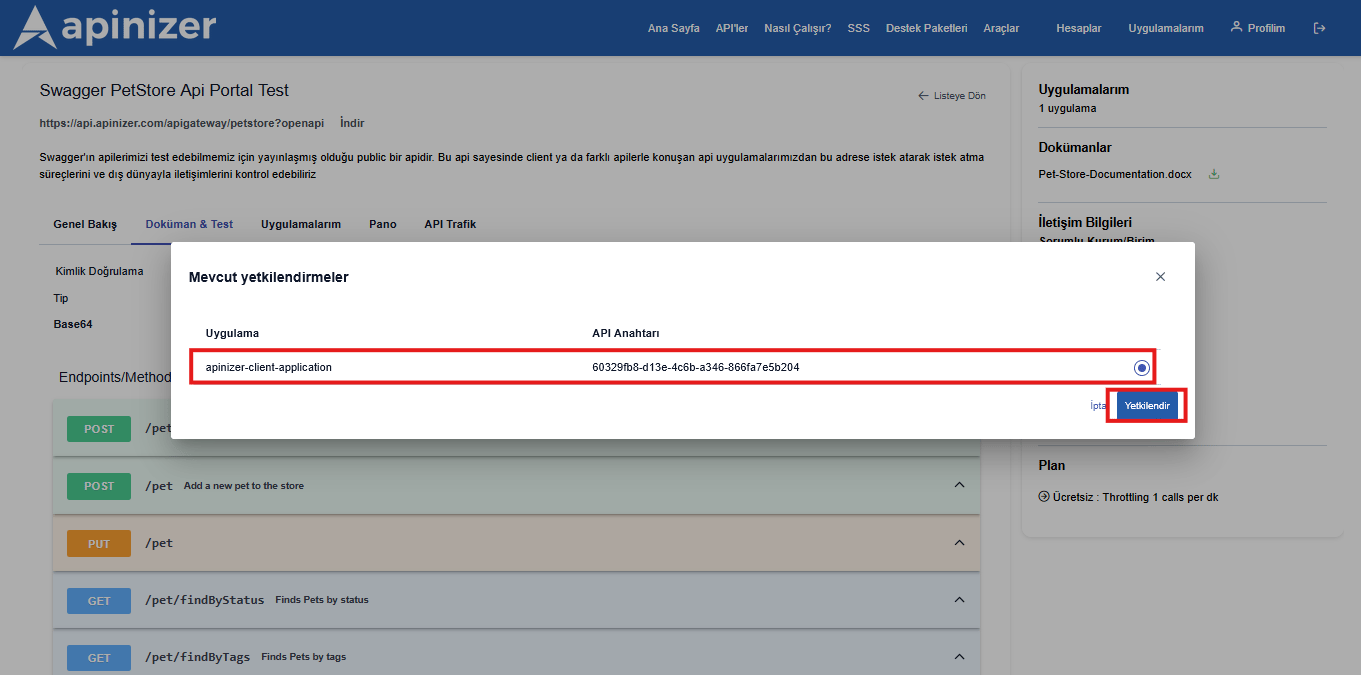This screenshot has height=675, width=1361.
Task: Click the Uygulamalarım sidebar heading
Action: [x=1084, y=89]
